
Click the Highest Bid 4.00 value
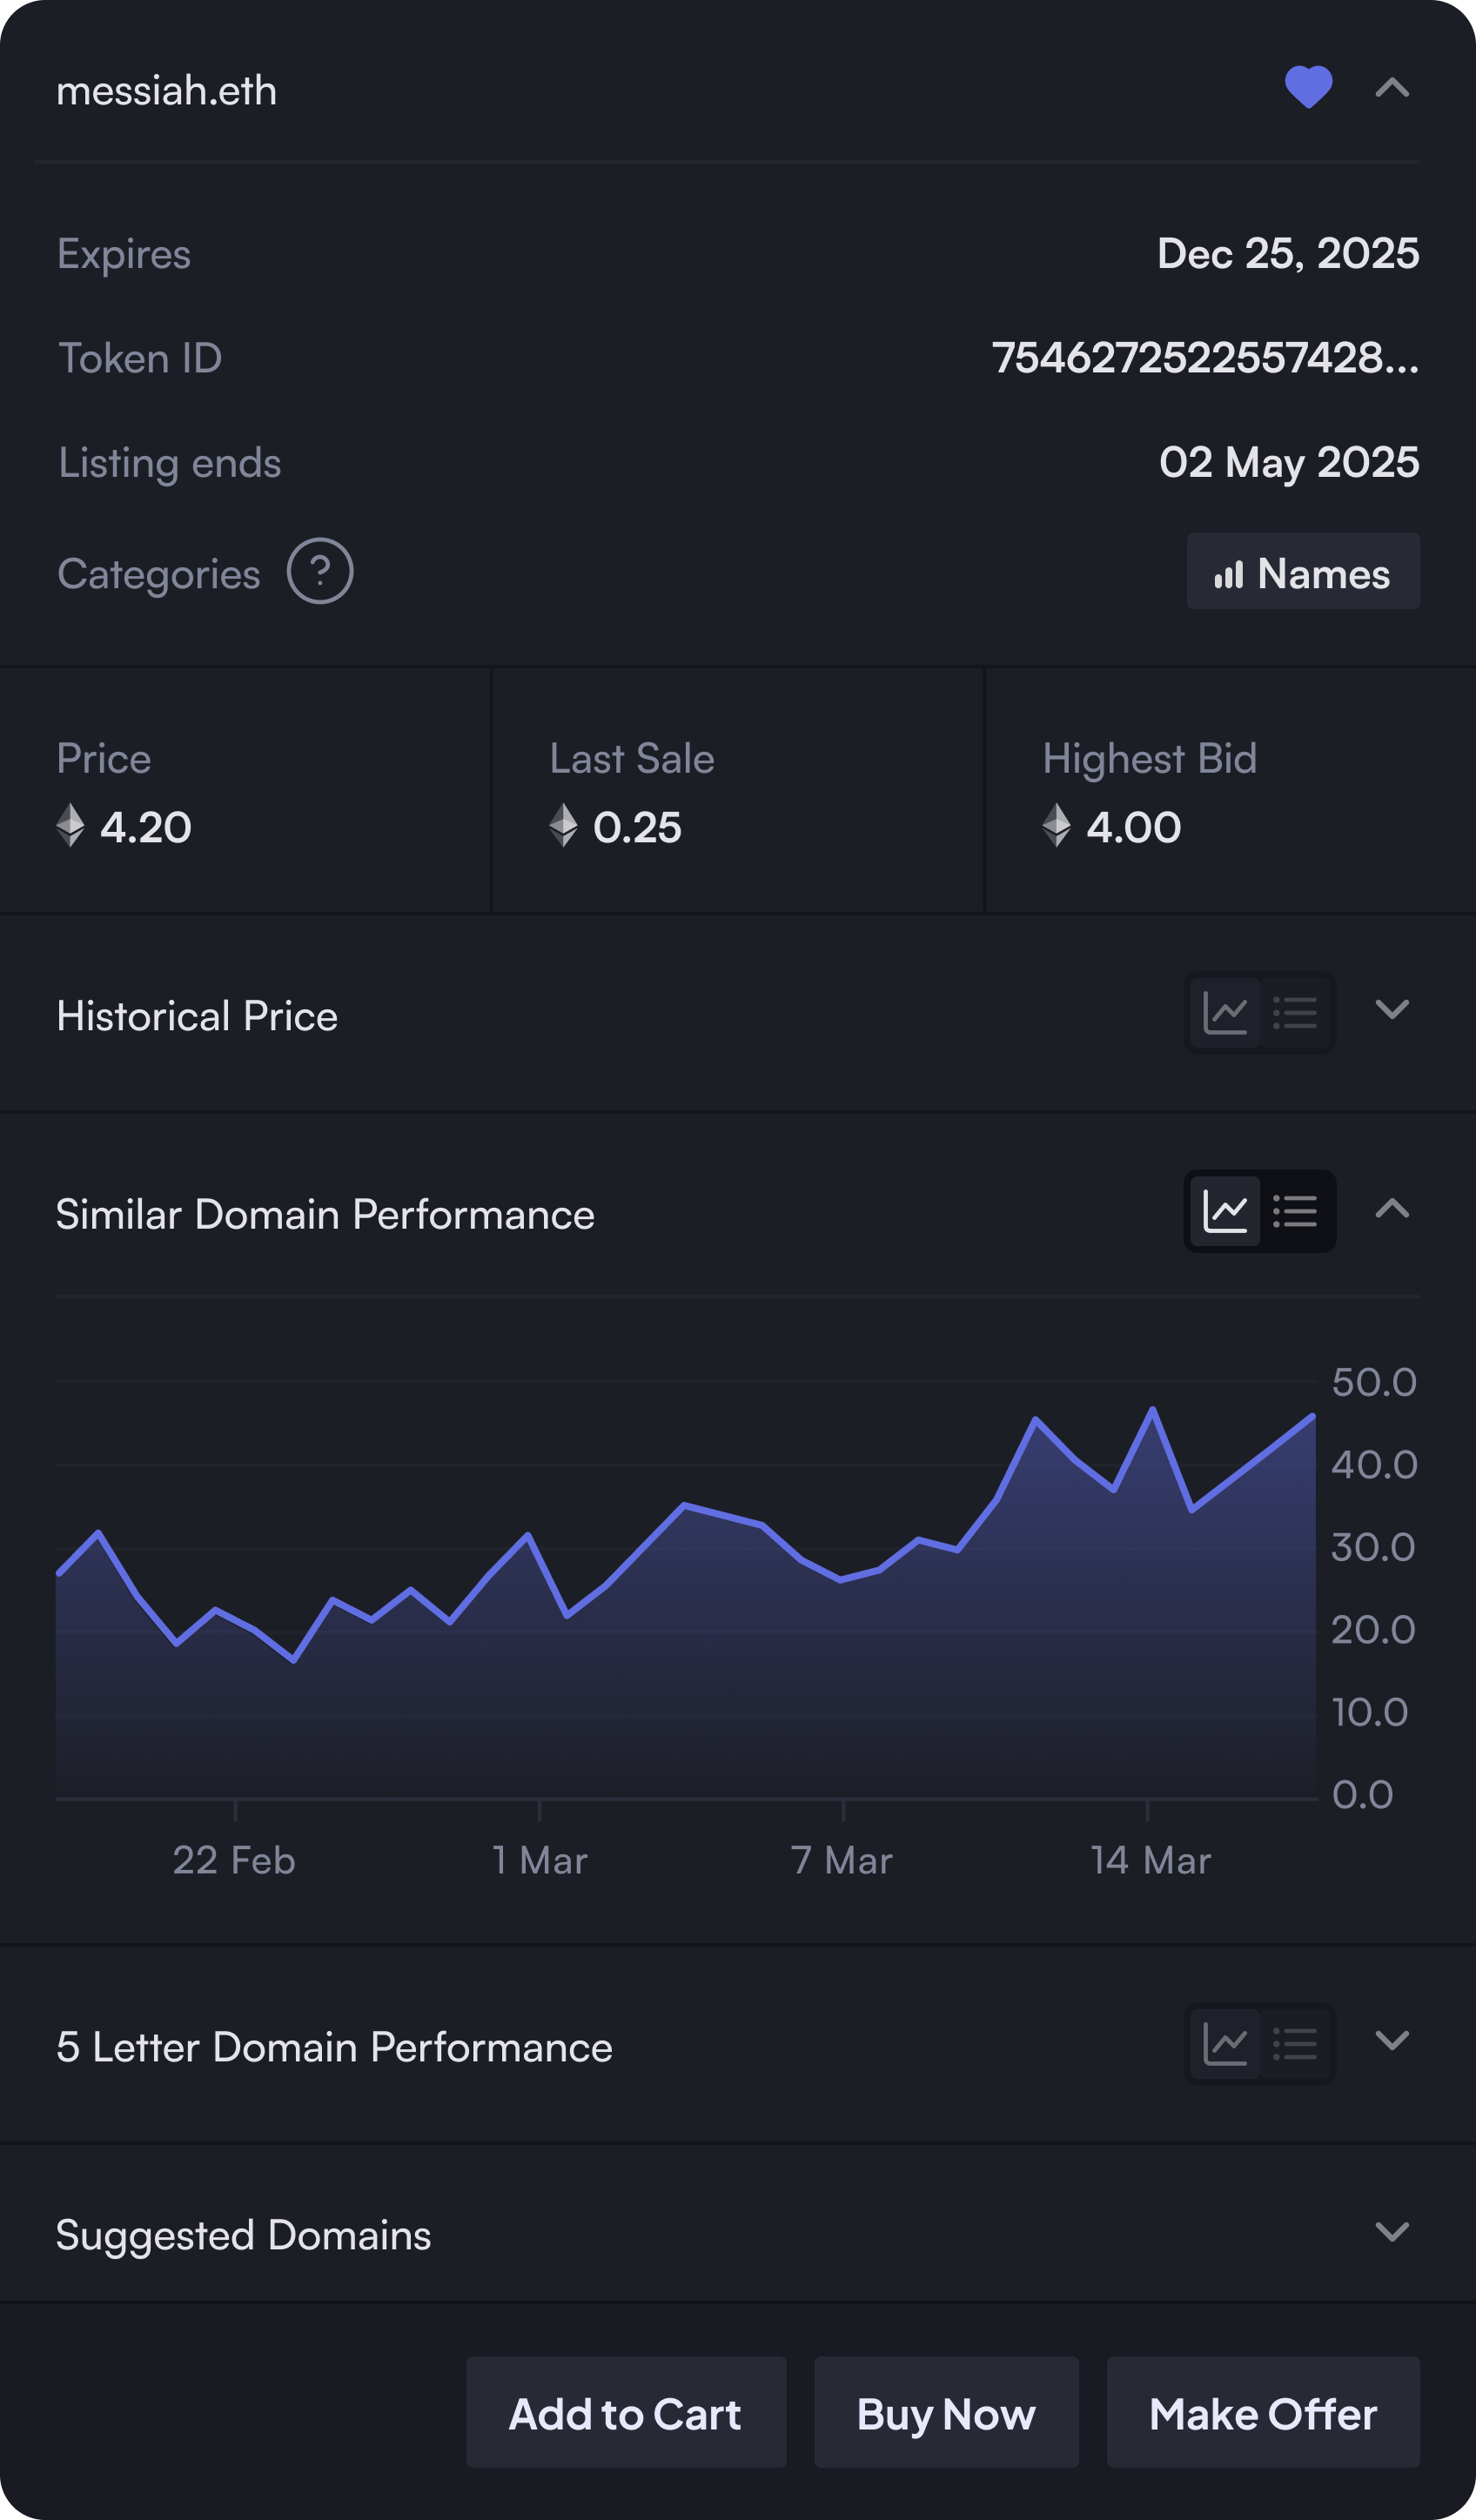coord(1132,827)
